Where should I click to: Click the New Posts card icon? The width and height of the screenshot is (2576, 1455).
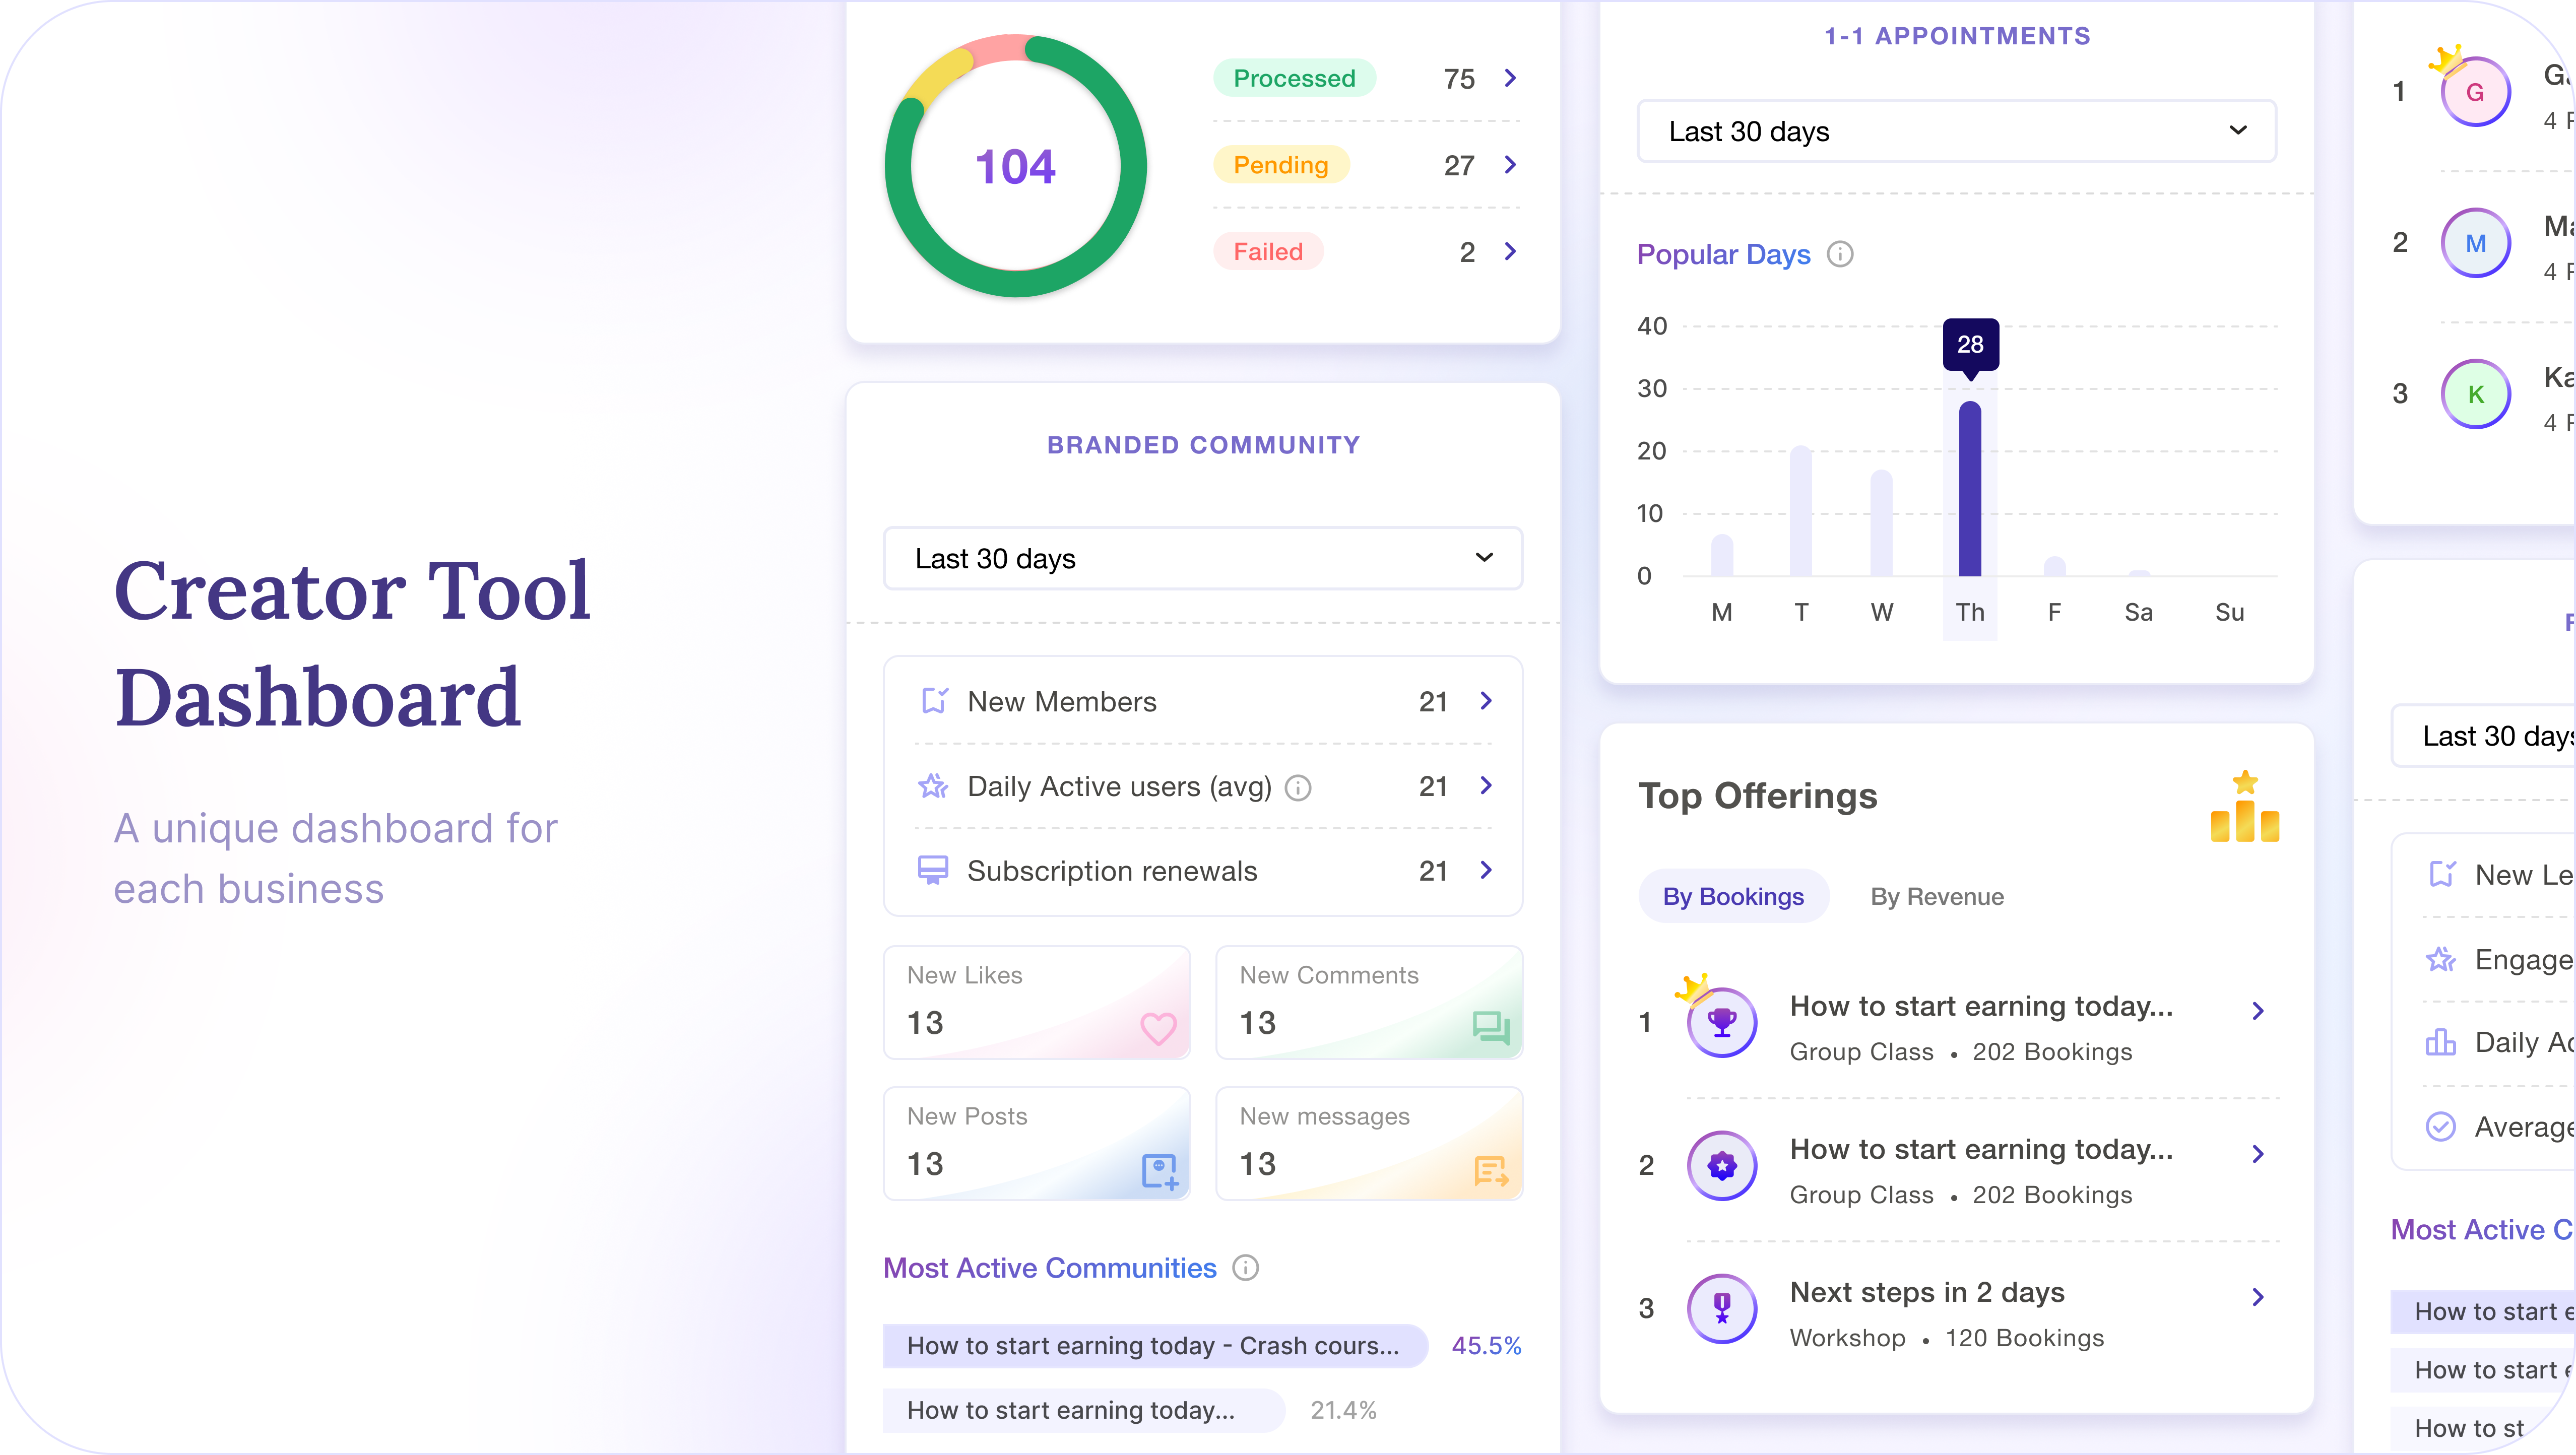click(x=1159, y=1170)
